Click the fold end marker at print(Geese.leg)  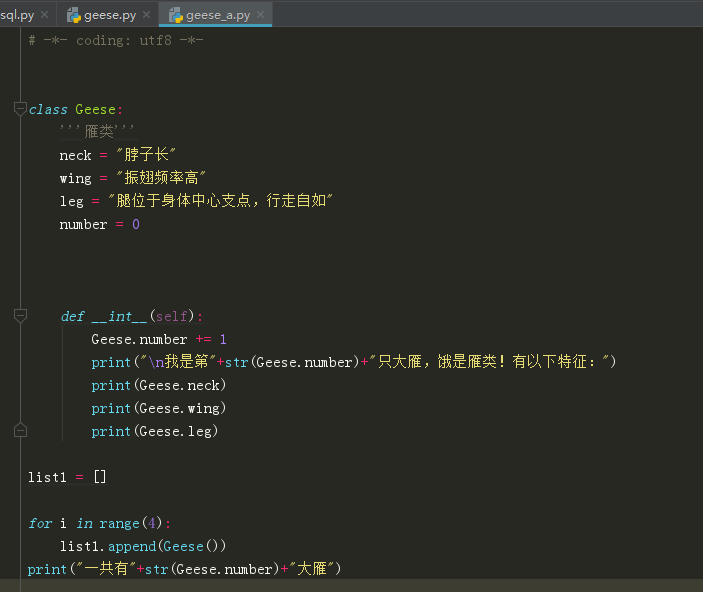point(20,431)
